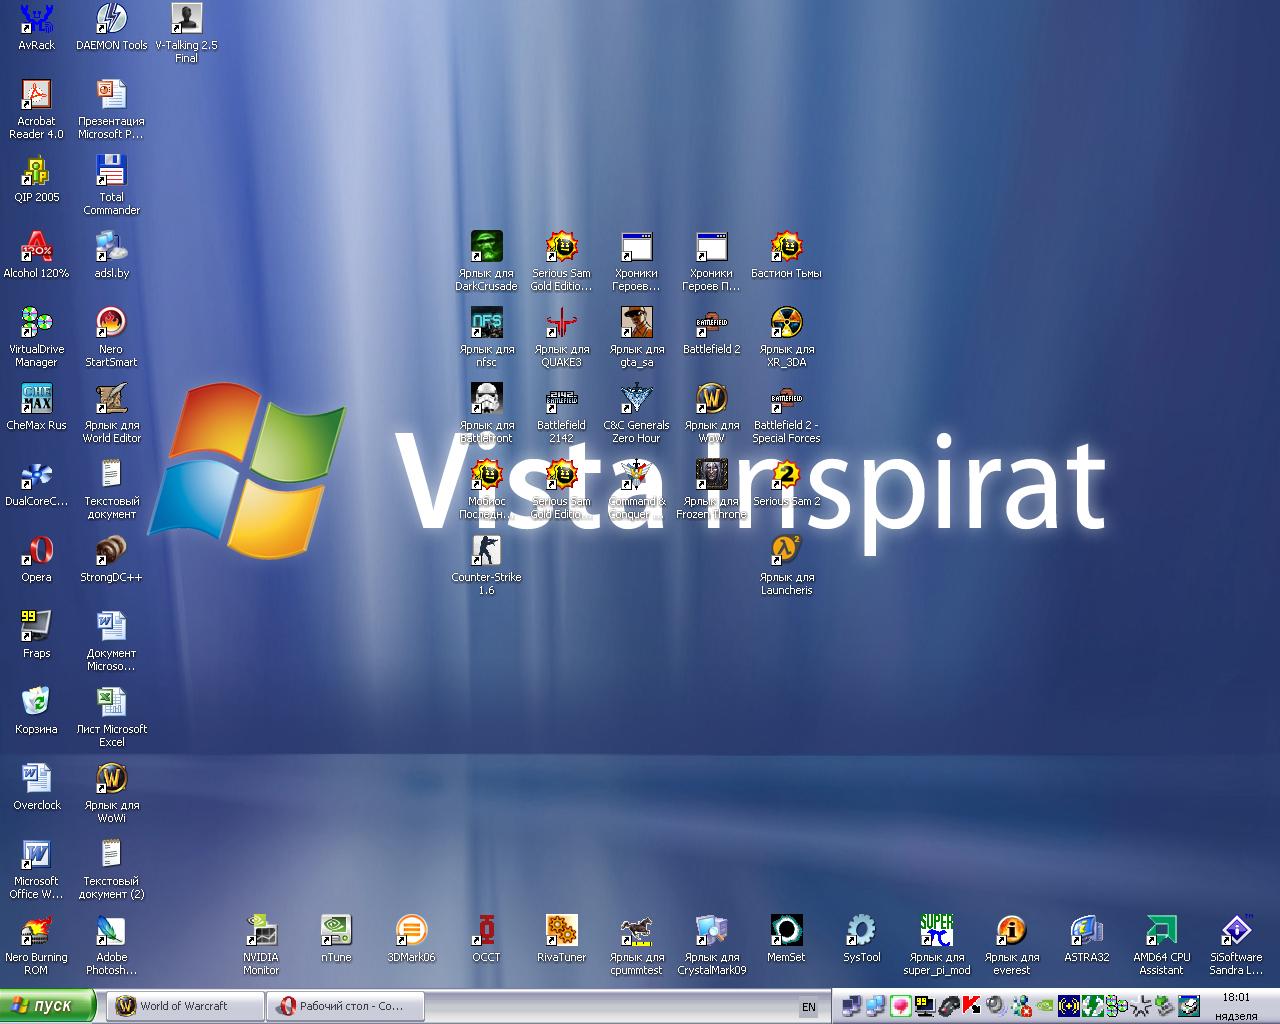Select the nfsc game shortcut
This screenshot has width=1280, height=1024.
pos(486,322)
